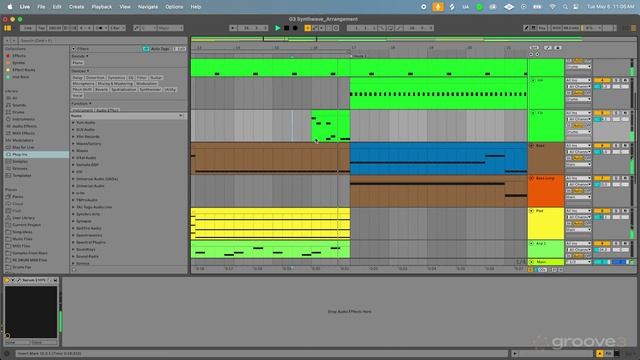Image resolution: width=640 pixels, height=360 pixels.
Task: Open Sounds category in library sidebar
Action: [18, 105]
